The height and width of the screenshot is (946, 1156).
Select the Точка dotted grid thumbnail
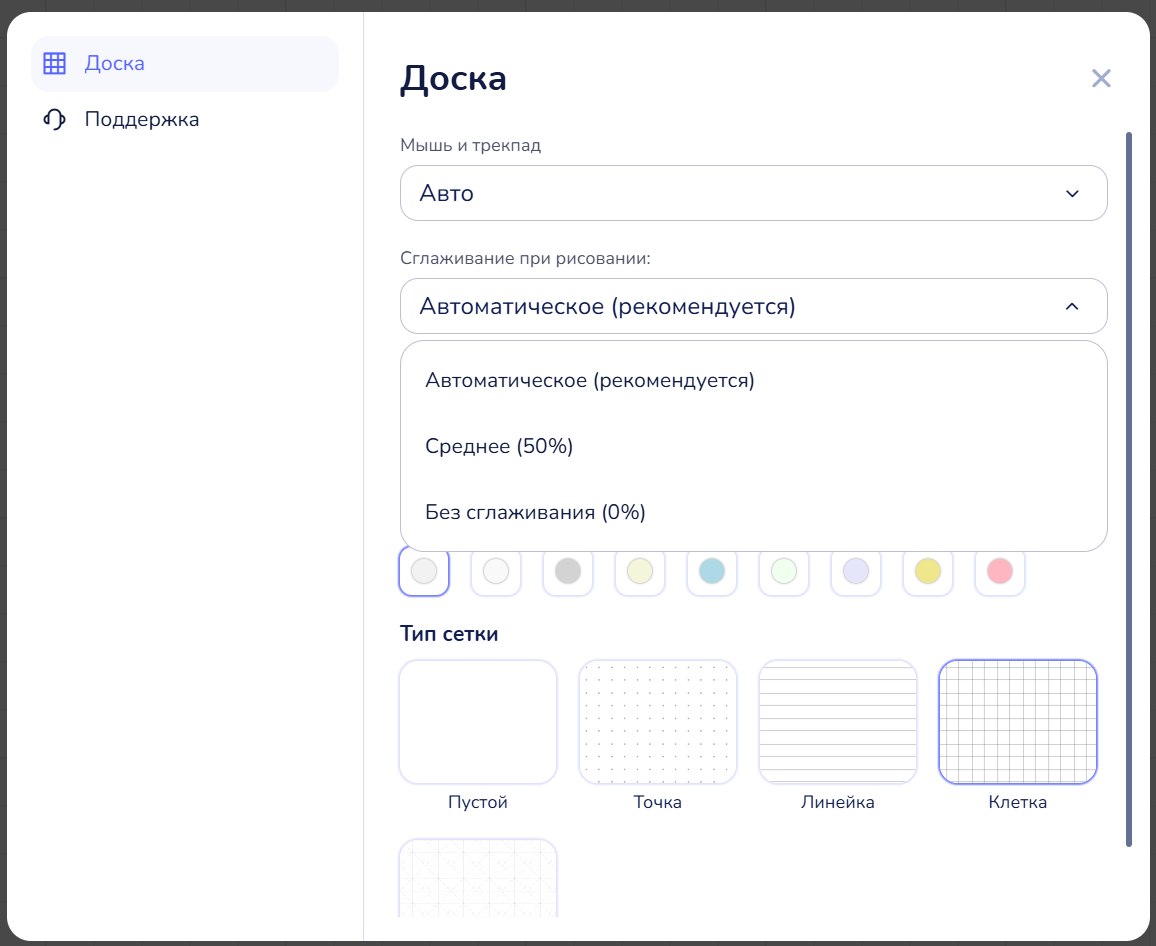pos(658,722)
